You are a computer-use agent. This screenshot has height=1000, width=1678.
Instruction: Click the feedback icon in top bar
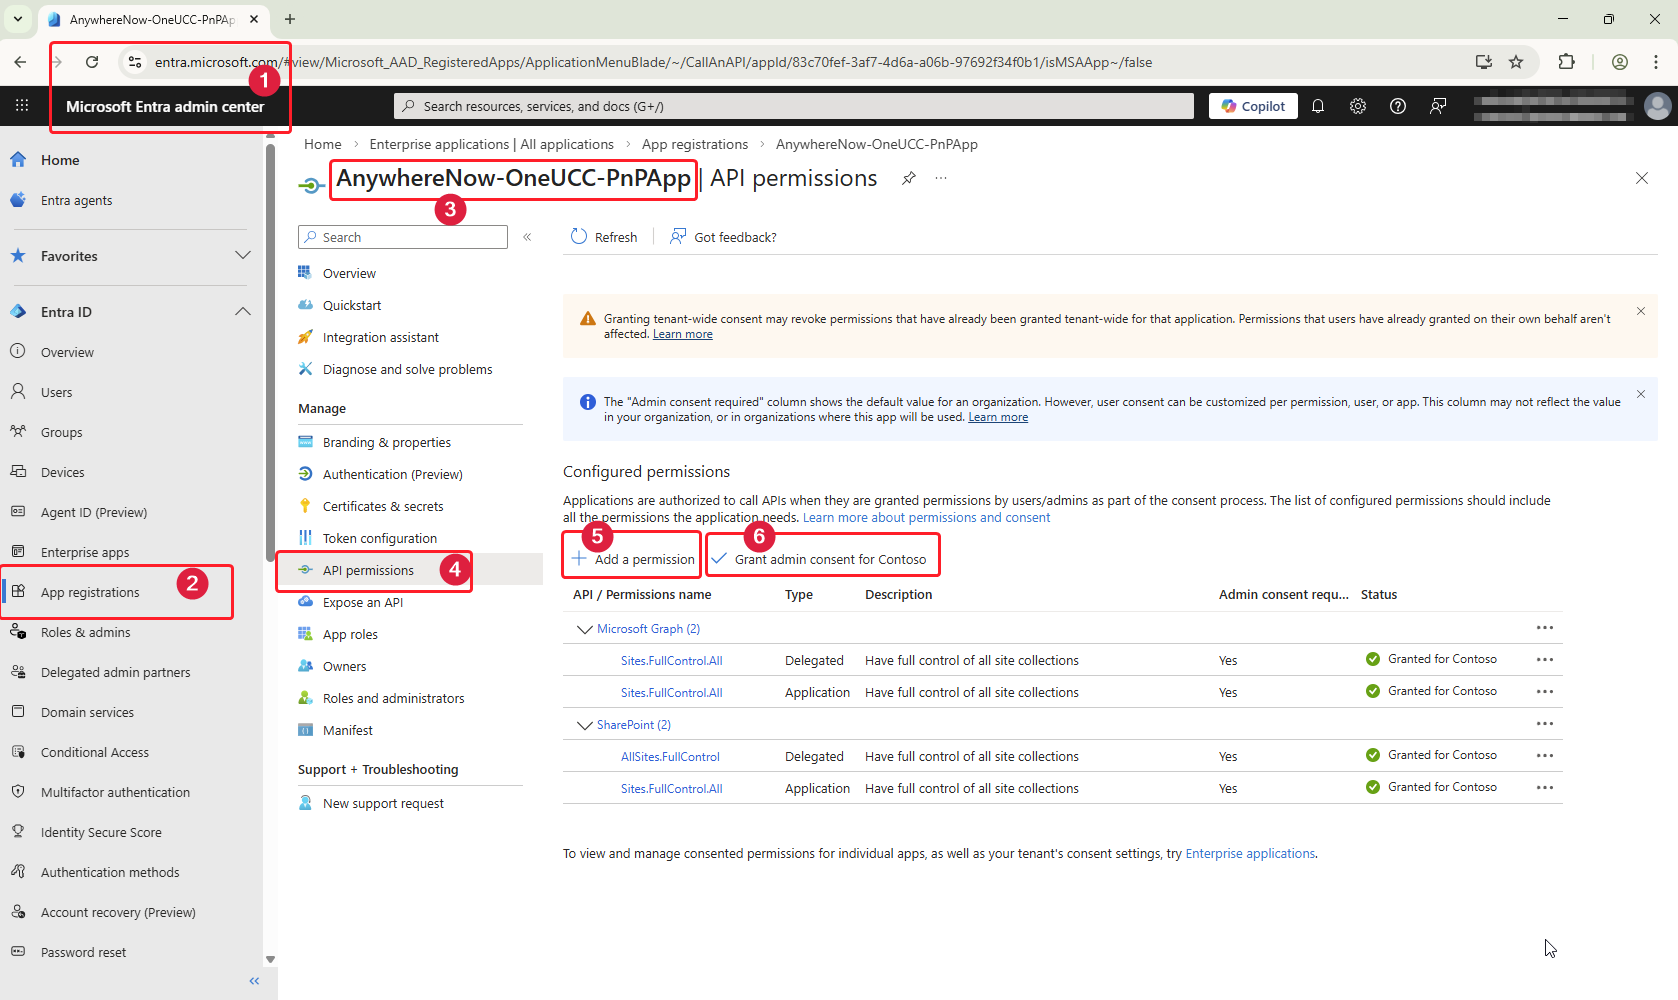pyautogui.click(x=1438, y=106)
